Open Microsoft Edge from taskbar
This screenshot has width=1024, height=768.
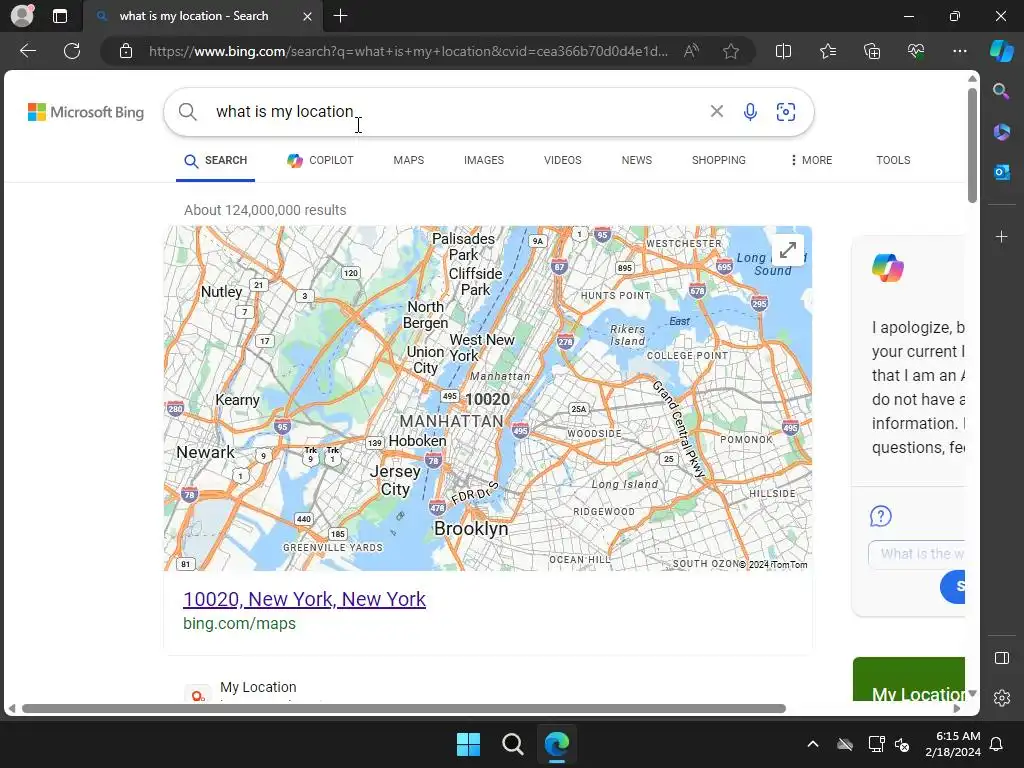[x=557, y=744]
